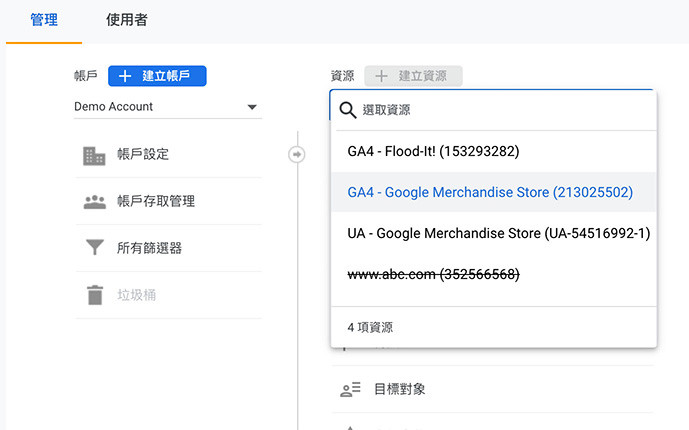689x430 pixels.
Task: Open 目標對象 in property column
Action: coord(400,389)
